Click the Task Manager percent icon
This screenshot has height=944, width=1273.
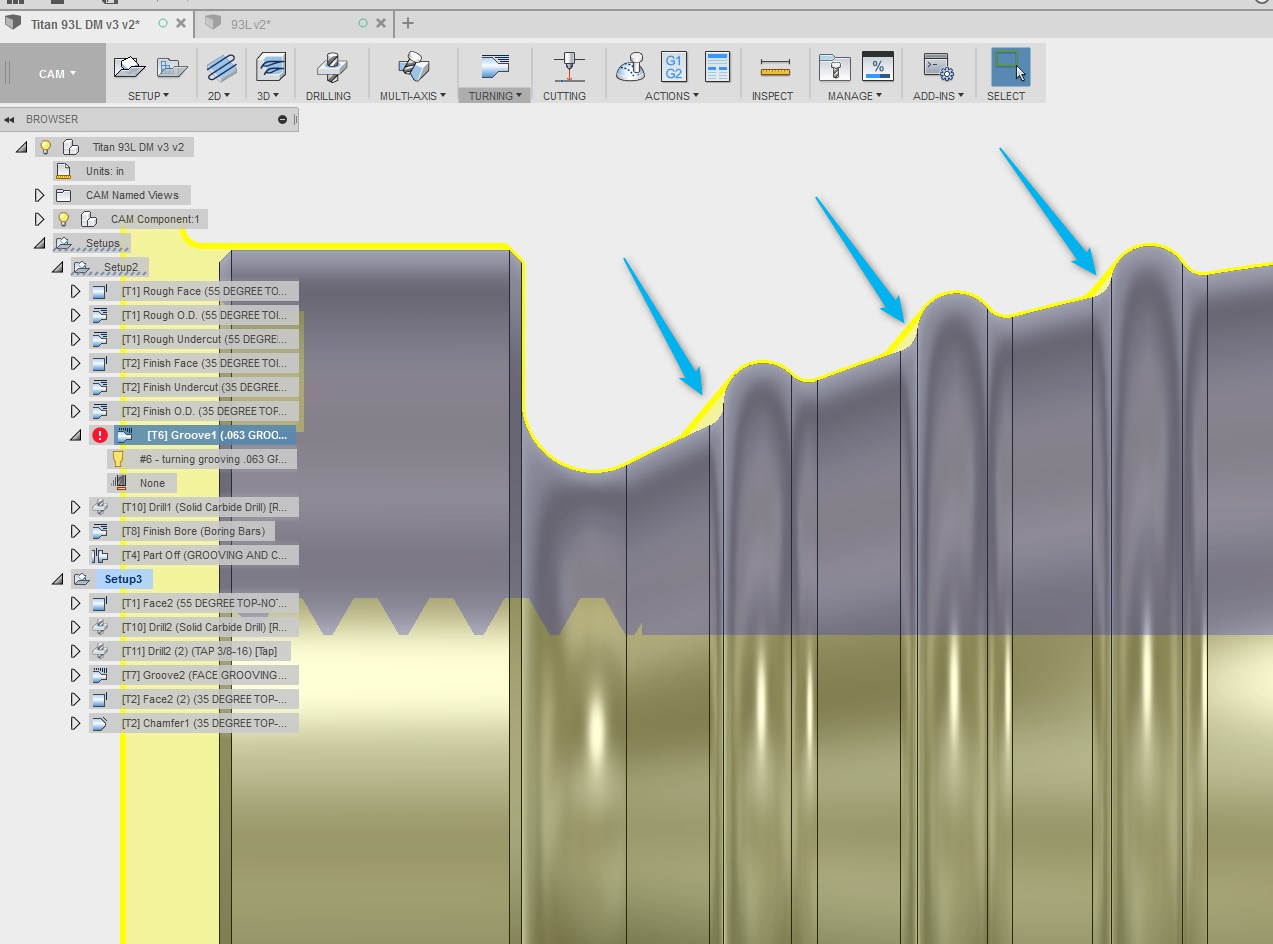[x=877, y=67]
